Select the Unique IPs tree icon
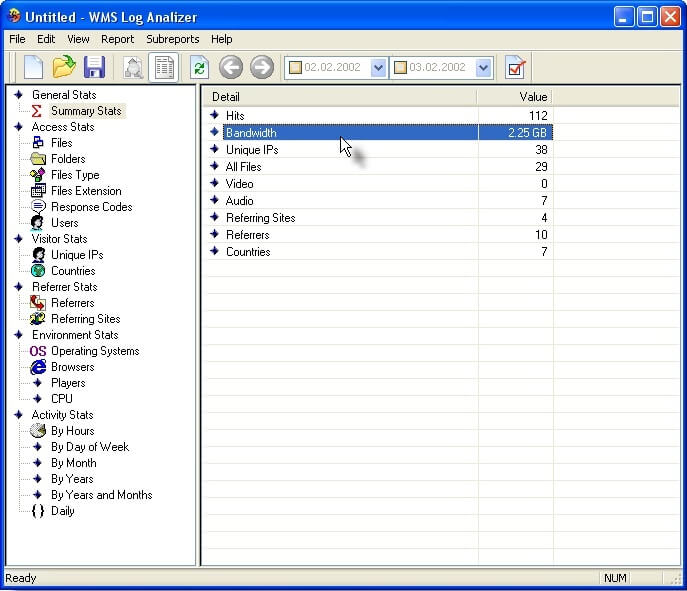Viewport: 687px width, 591px height. tap(38, 255)
